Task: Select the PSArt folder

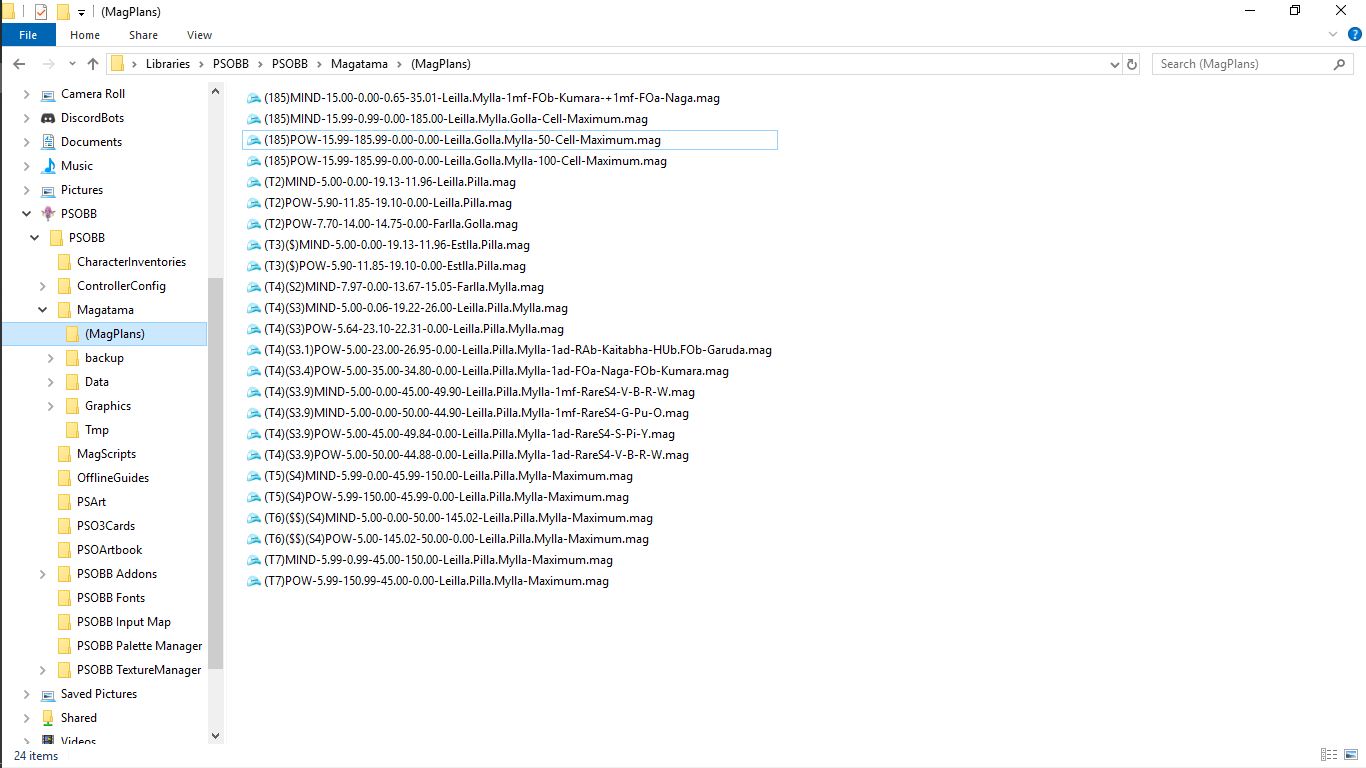Action: click(91, 502)
